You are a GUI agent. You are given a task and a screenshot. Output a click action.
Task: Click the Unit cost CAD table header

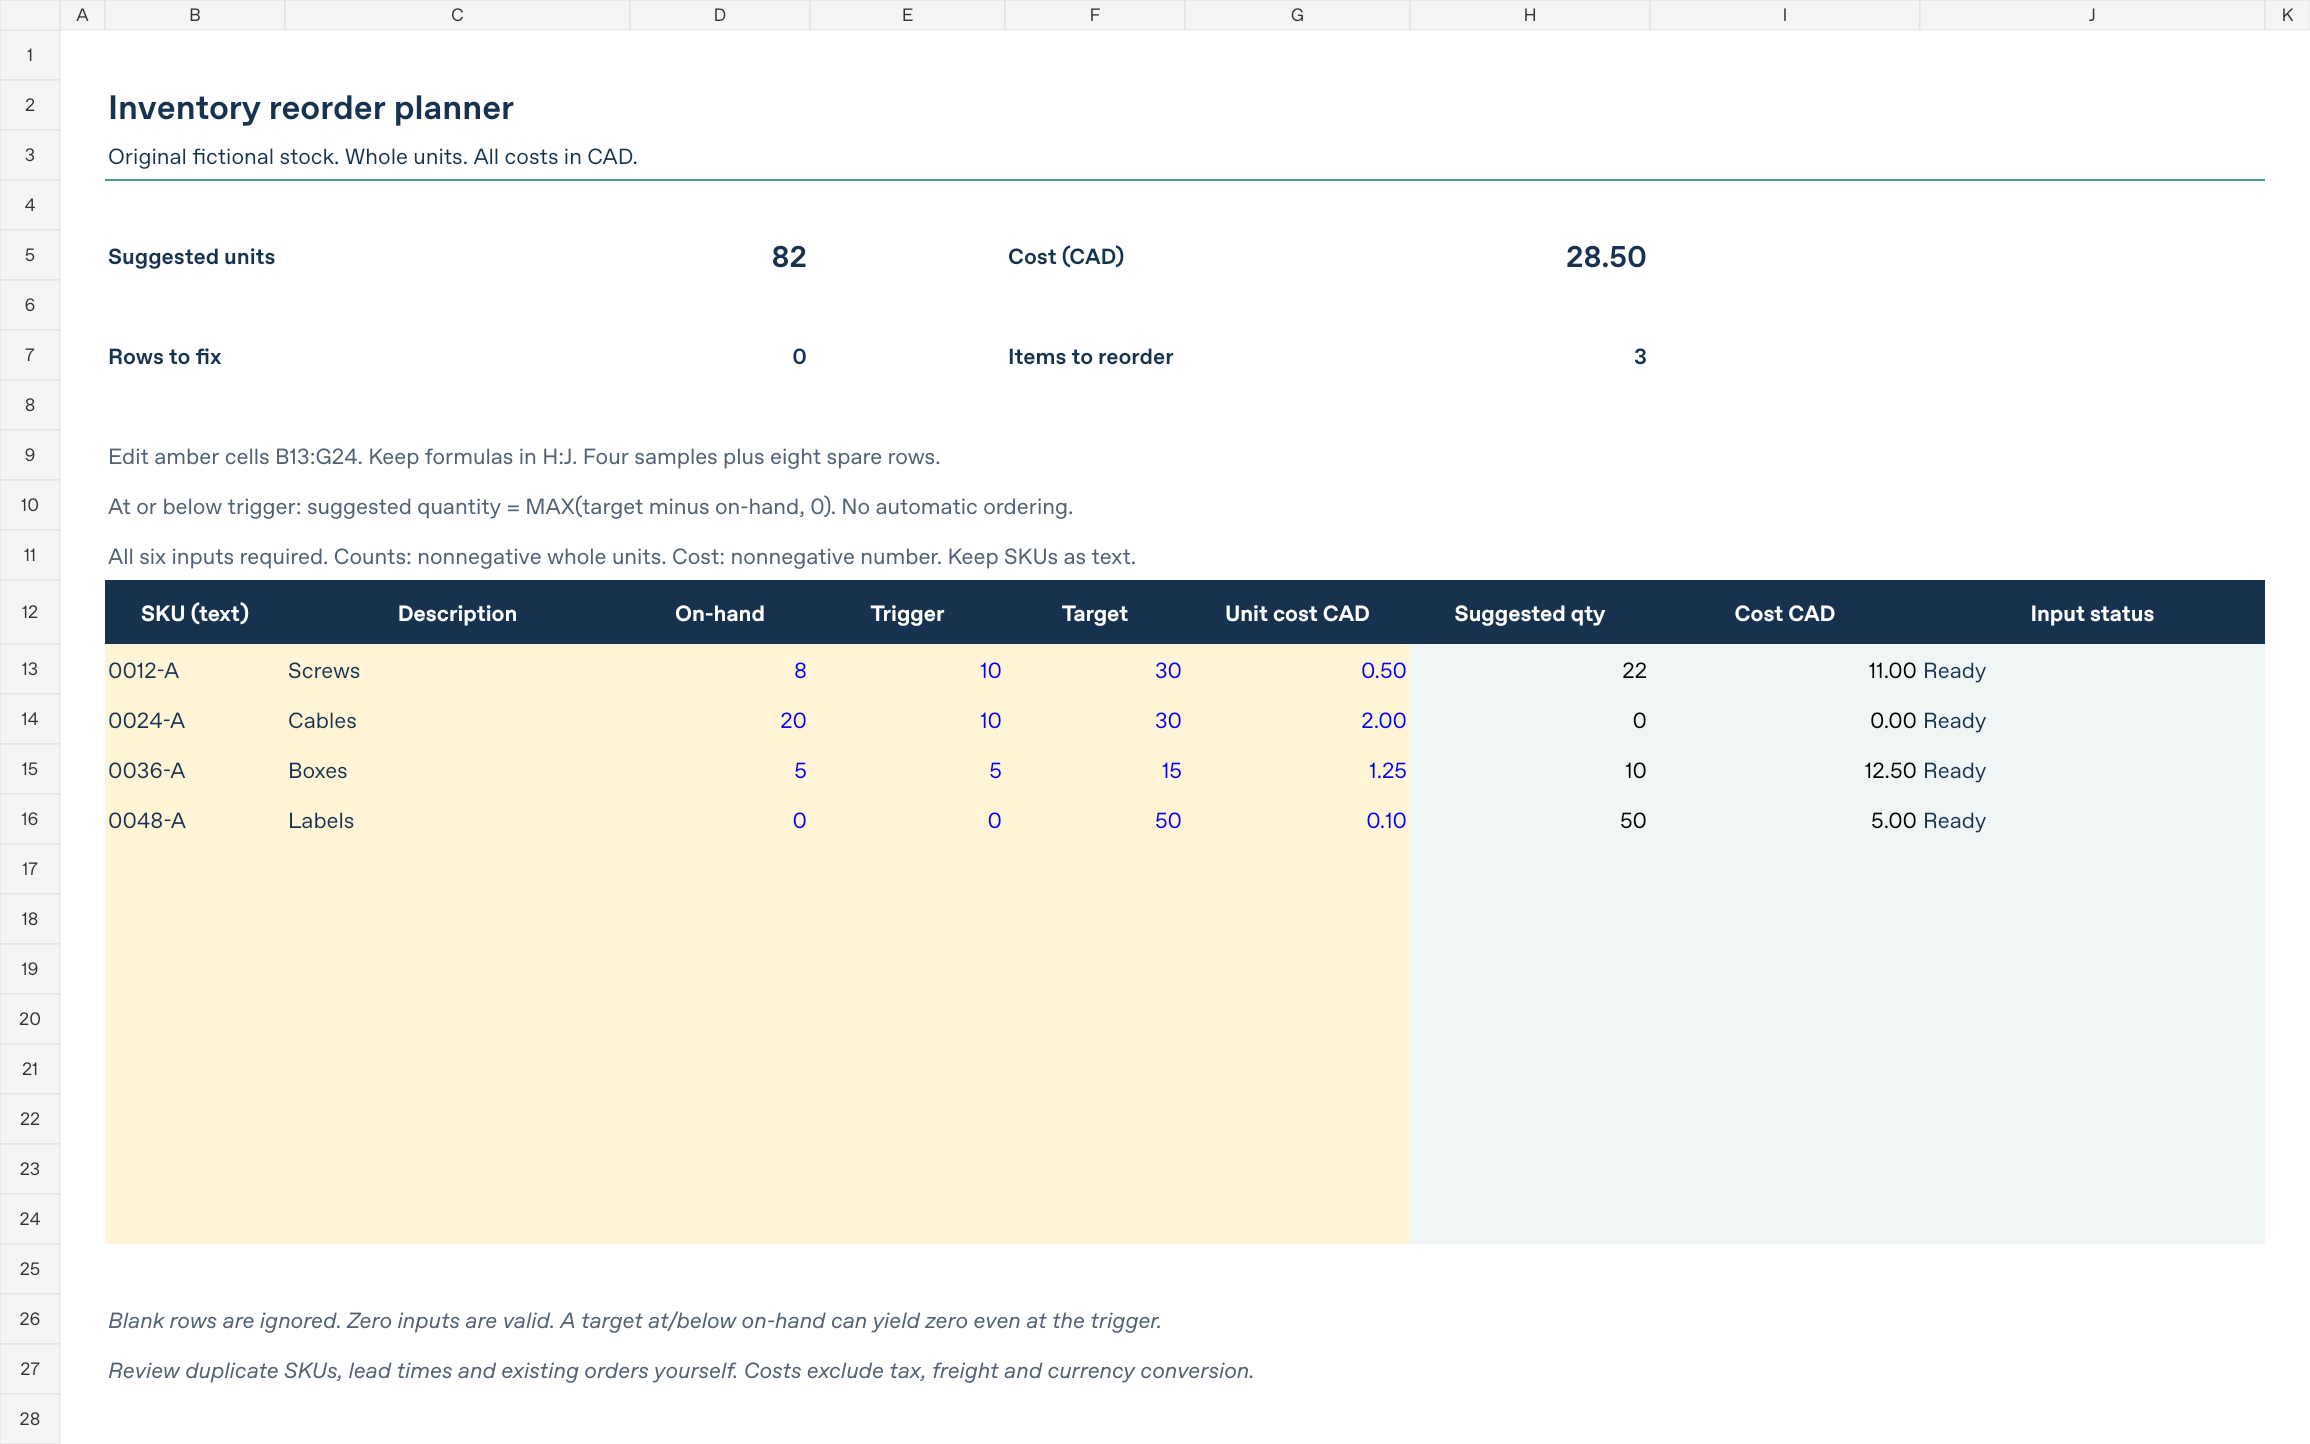[x=1297, y=613]
